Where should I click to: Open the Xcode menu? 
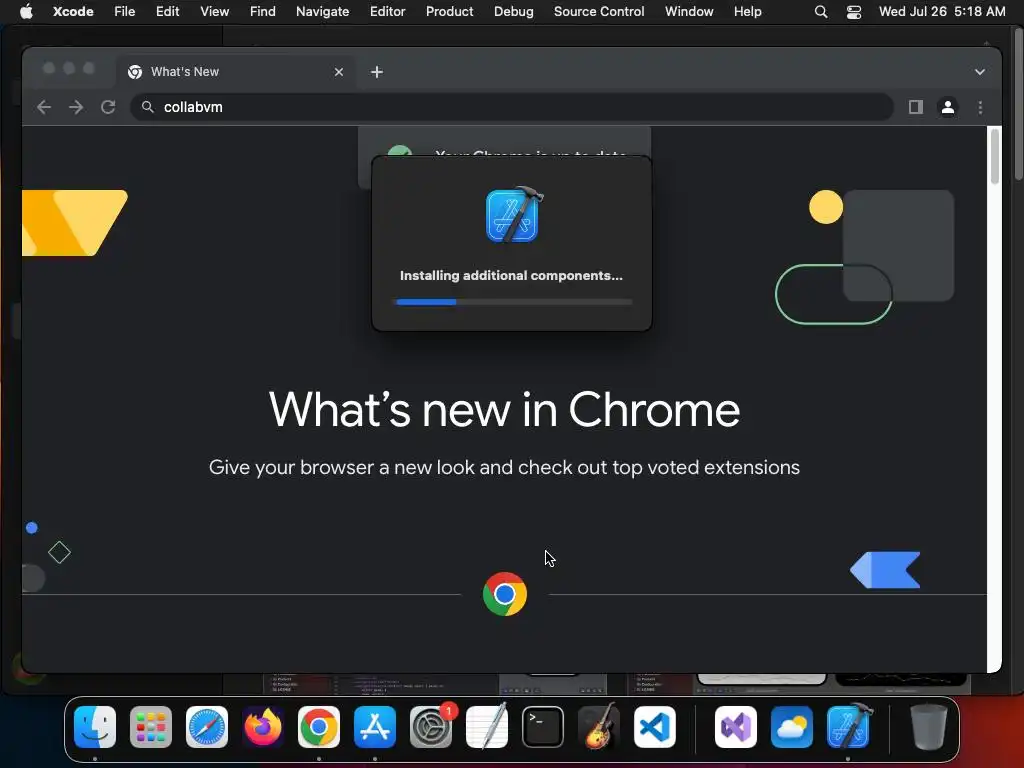point(73,12)
